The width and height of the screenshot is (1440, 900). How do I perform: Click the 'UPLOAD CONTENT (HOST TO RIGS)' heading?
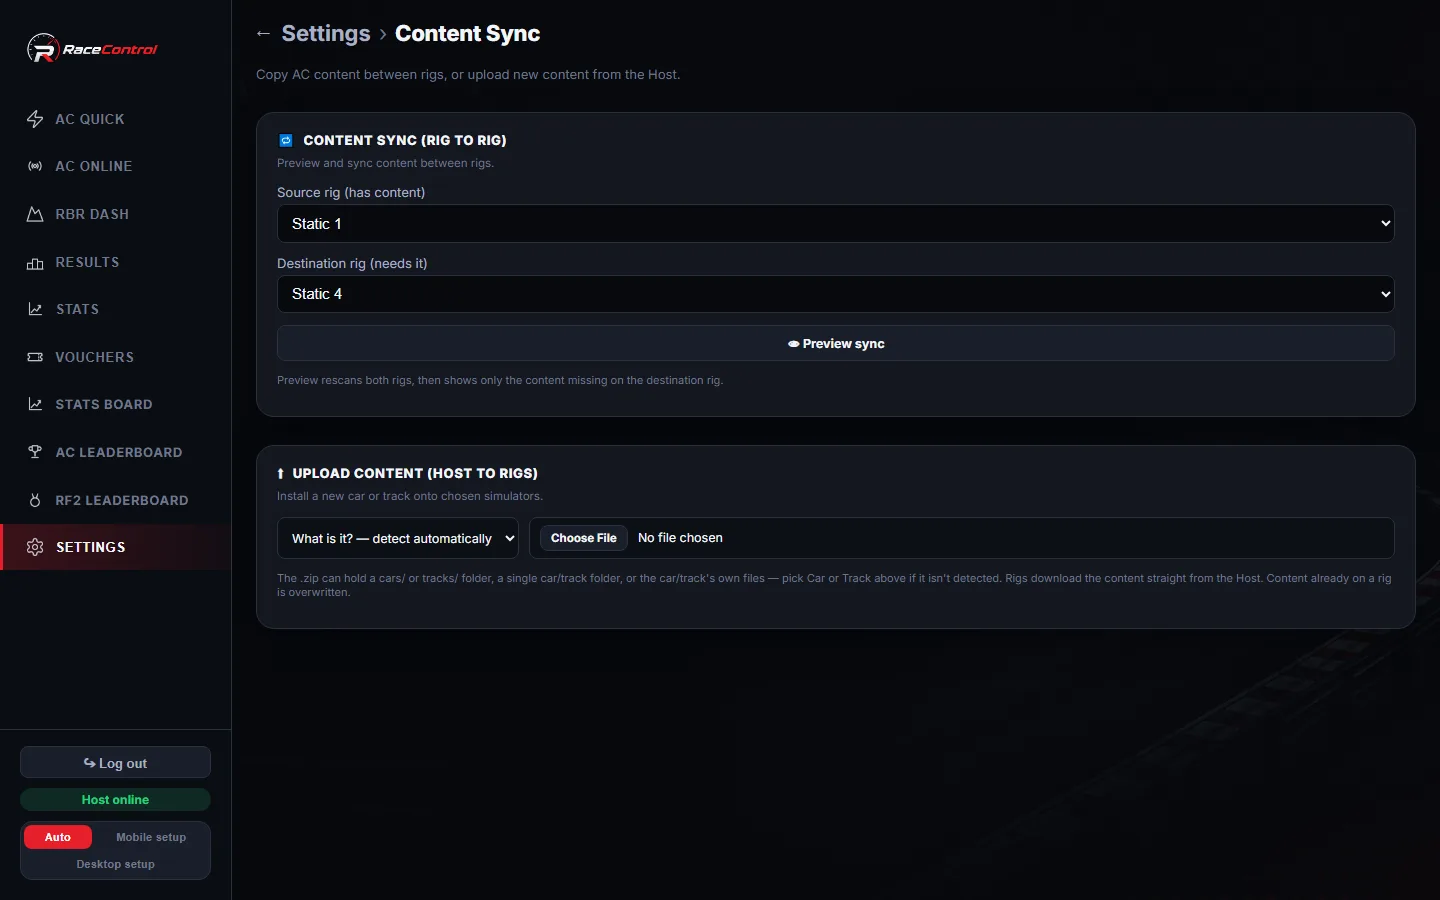click(415, 474)
